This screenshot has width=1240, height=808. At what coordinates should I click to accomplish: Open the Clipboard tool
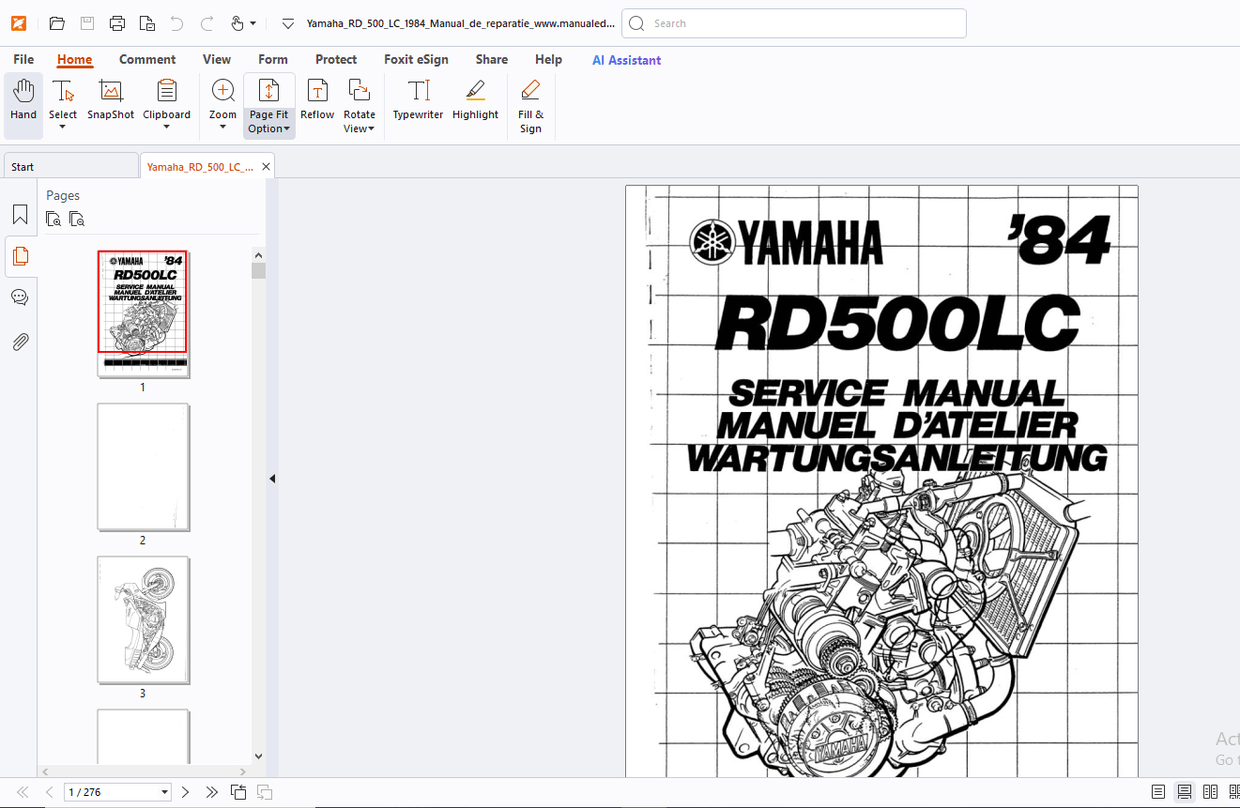click(166, 100)
